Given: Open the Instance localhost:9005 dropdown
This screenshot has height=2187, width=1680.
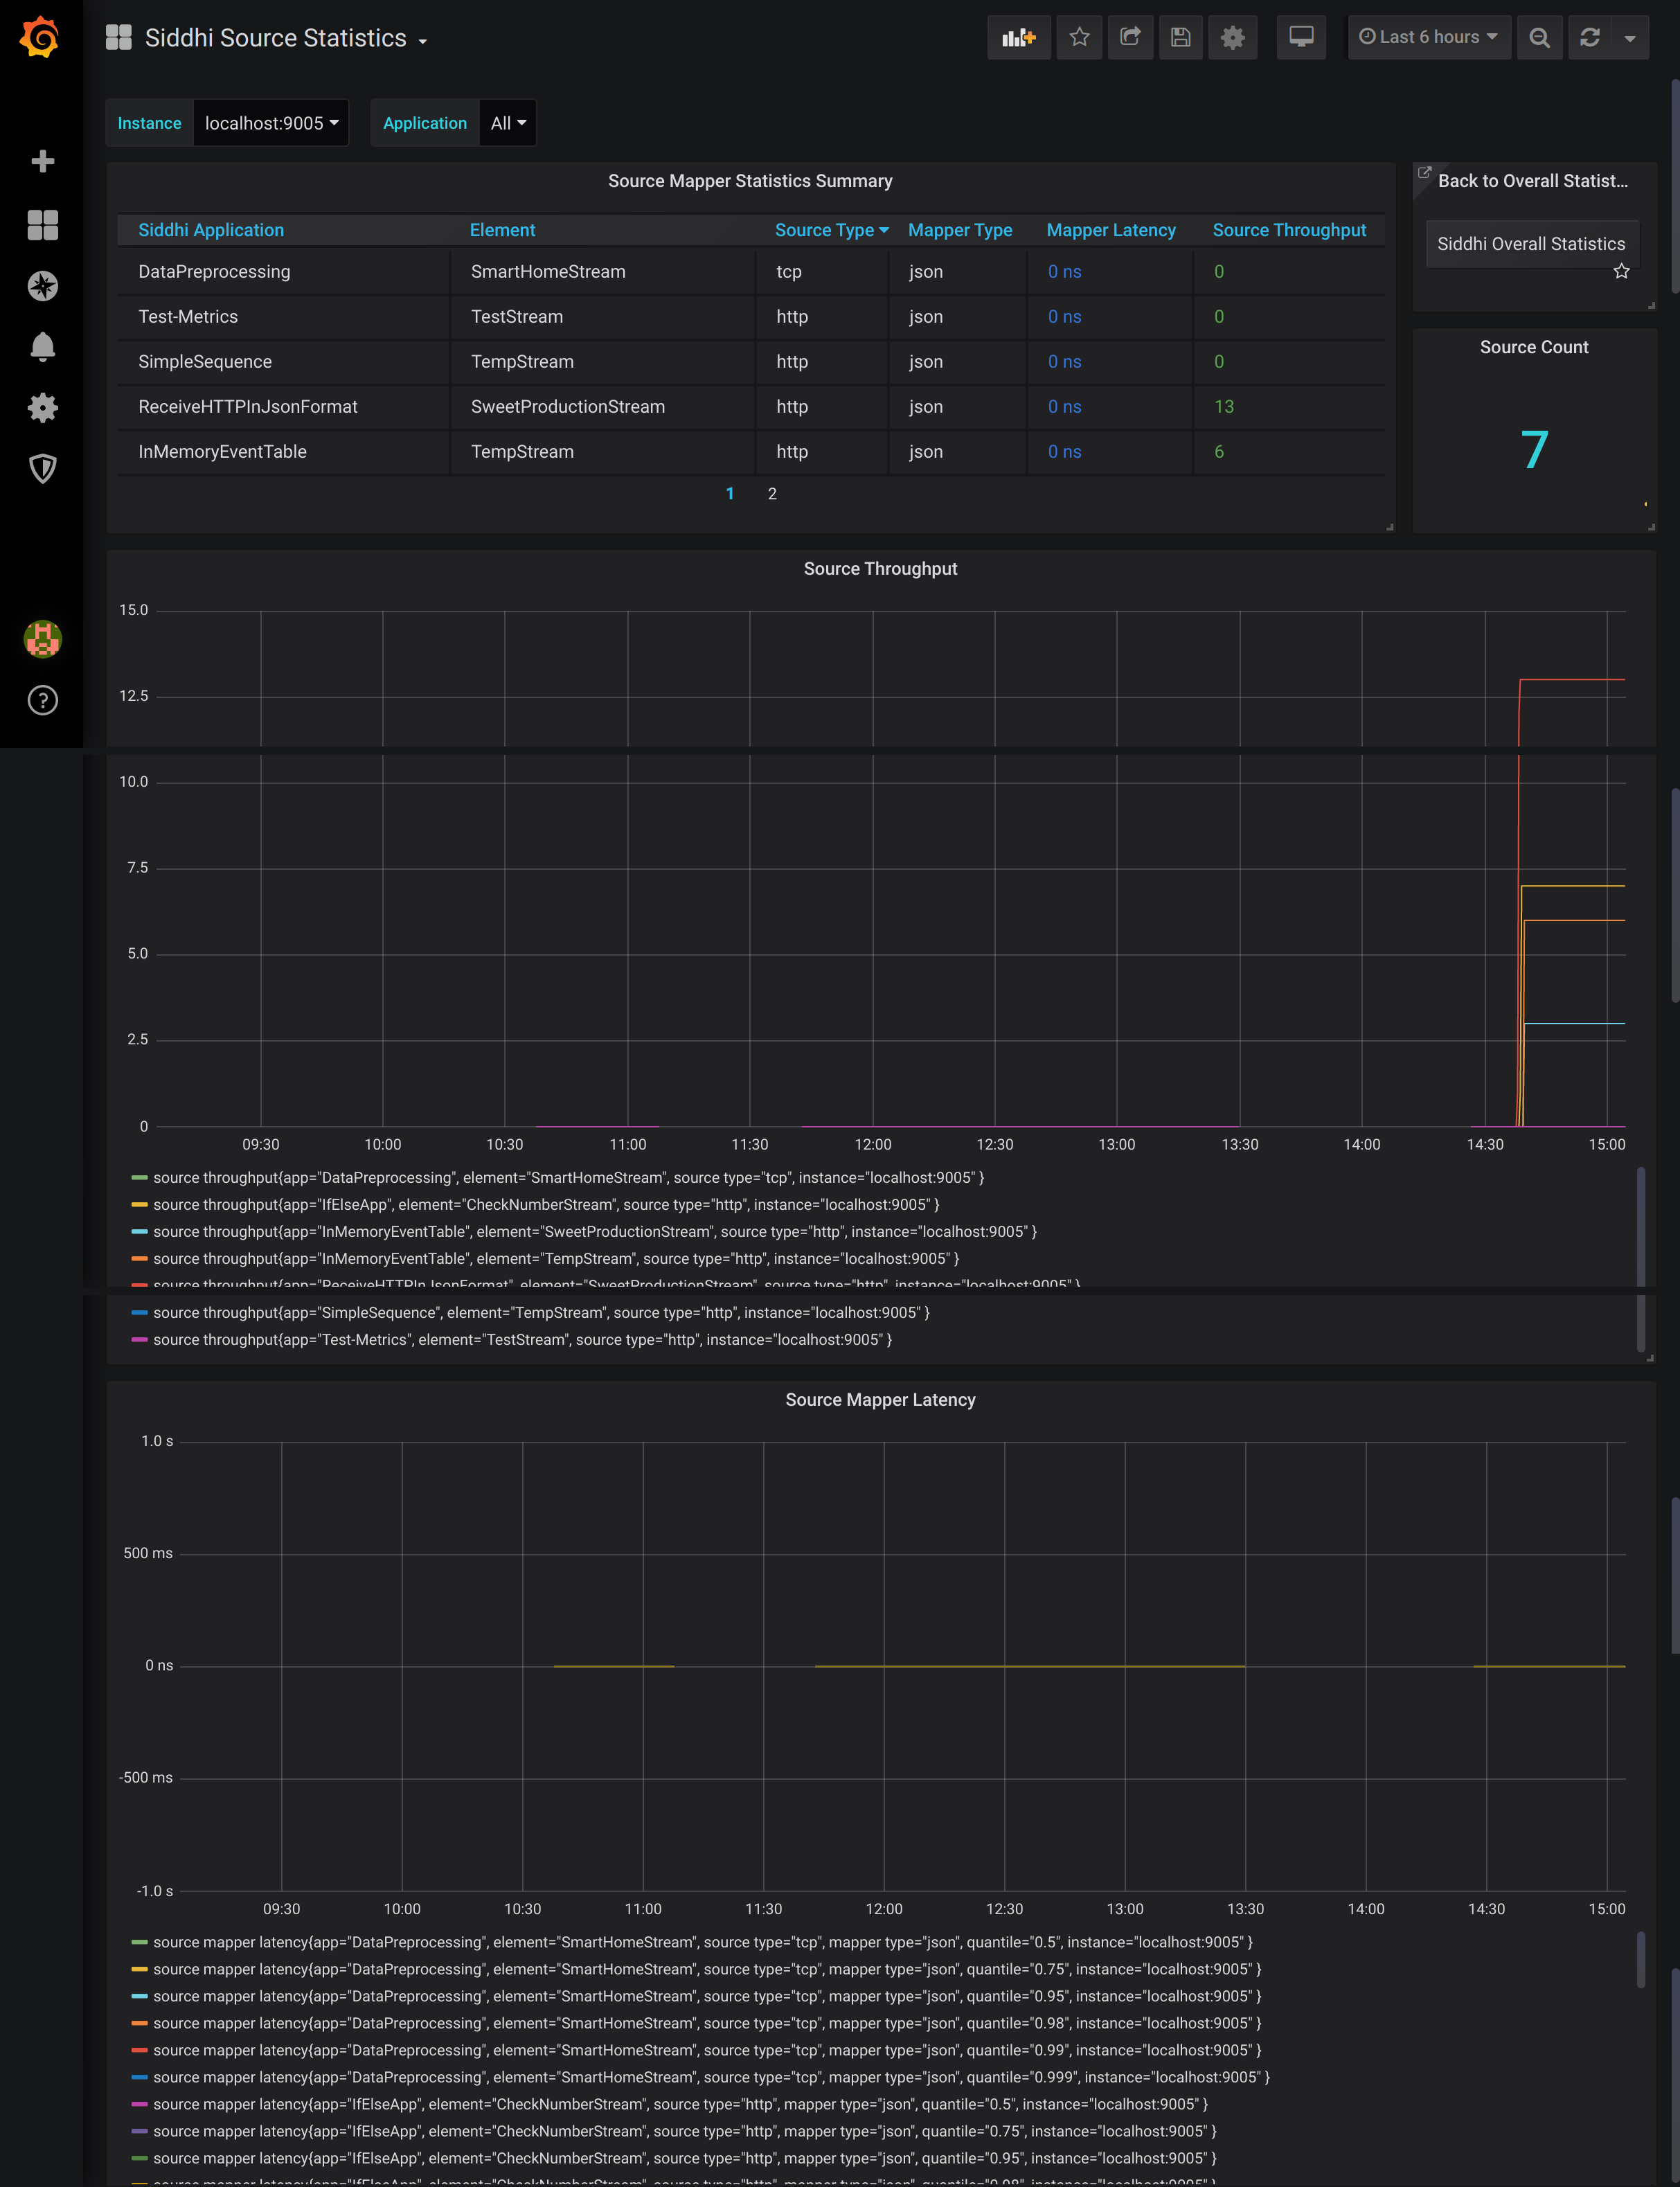Looking at the screenshot, I should point(271,123).
